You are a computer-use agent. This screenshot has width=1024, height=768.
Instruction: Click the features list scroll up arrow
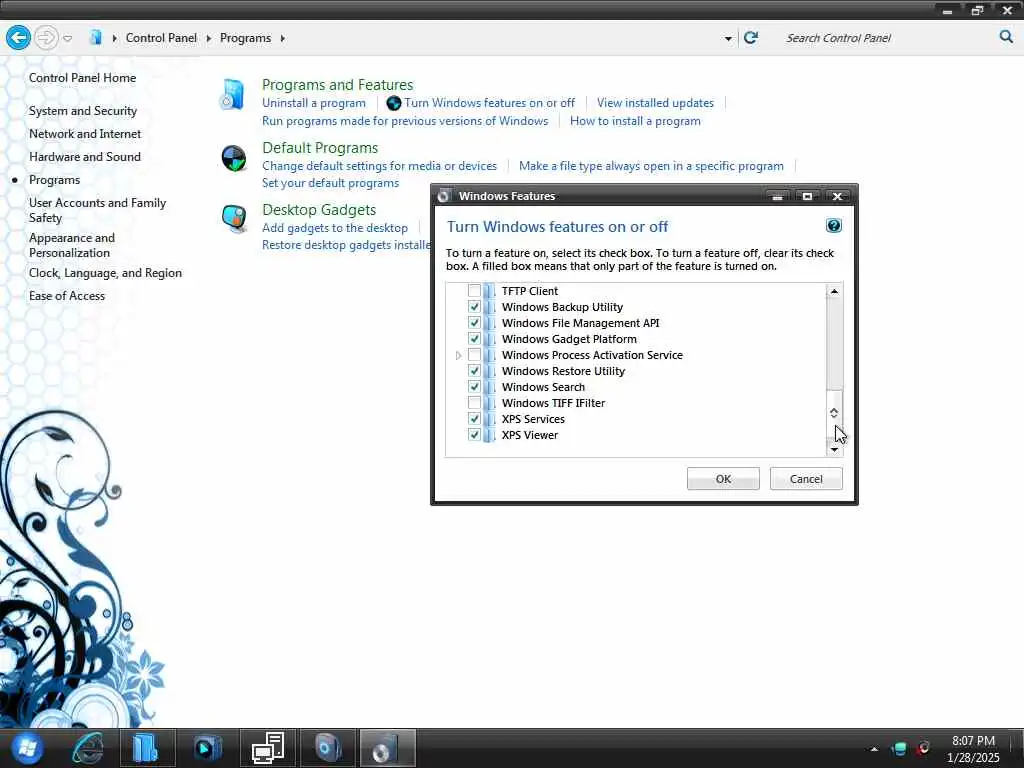pos(834,291)
